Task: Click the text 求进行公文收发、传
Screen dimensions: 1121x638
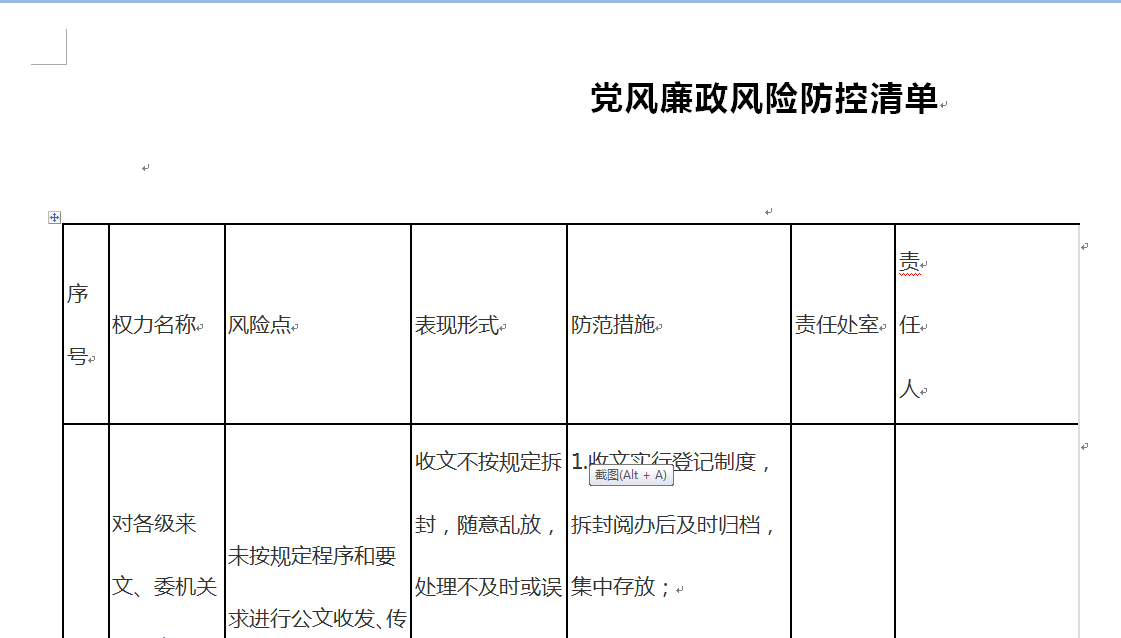Action: (317, 619)
